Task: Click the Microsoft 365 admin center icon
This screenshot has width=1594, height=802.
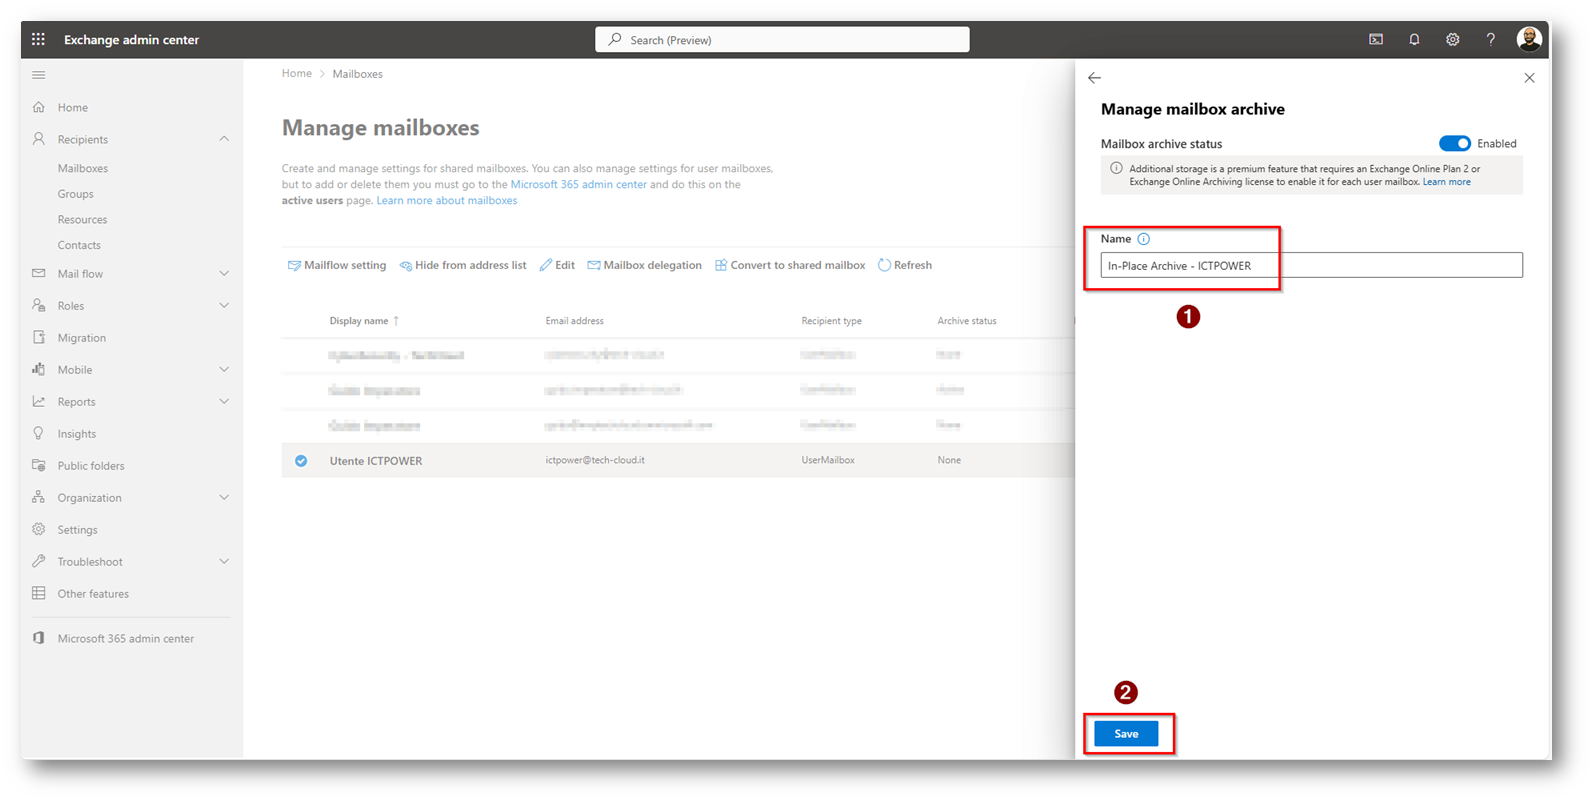Action: [x=39, y=638]
